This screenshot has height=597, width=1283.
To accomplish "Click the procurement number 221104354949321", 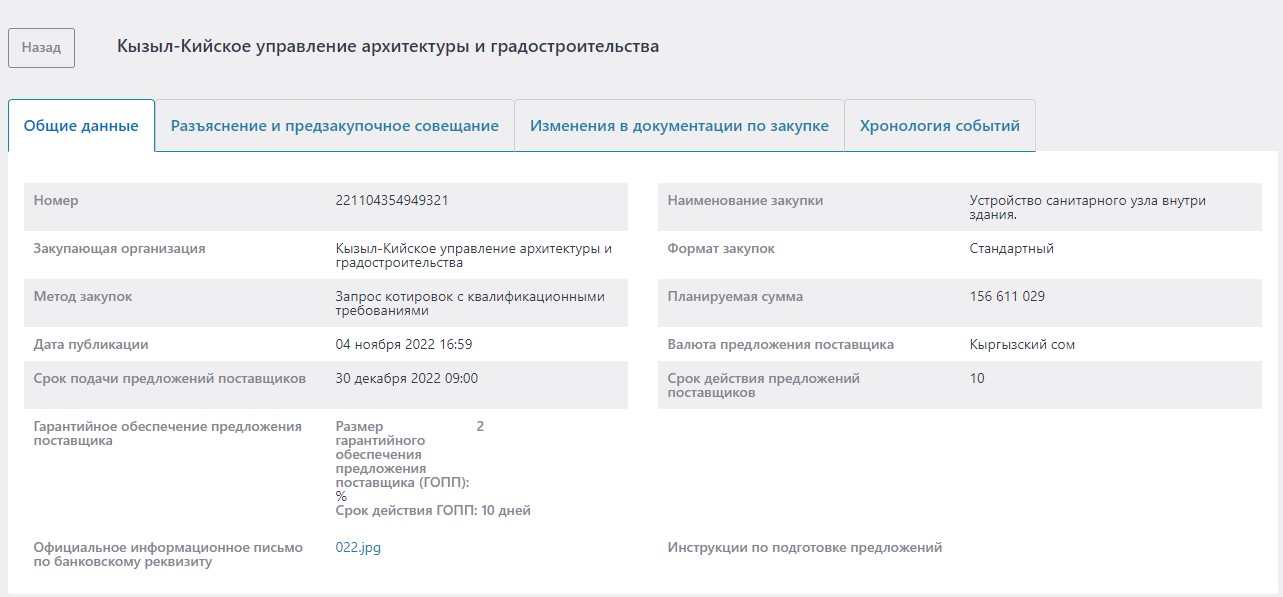I will tap(392, 200).
